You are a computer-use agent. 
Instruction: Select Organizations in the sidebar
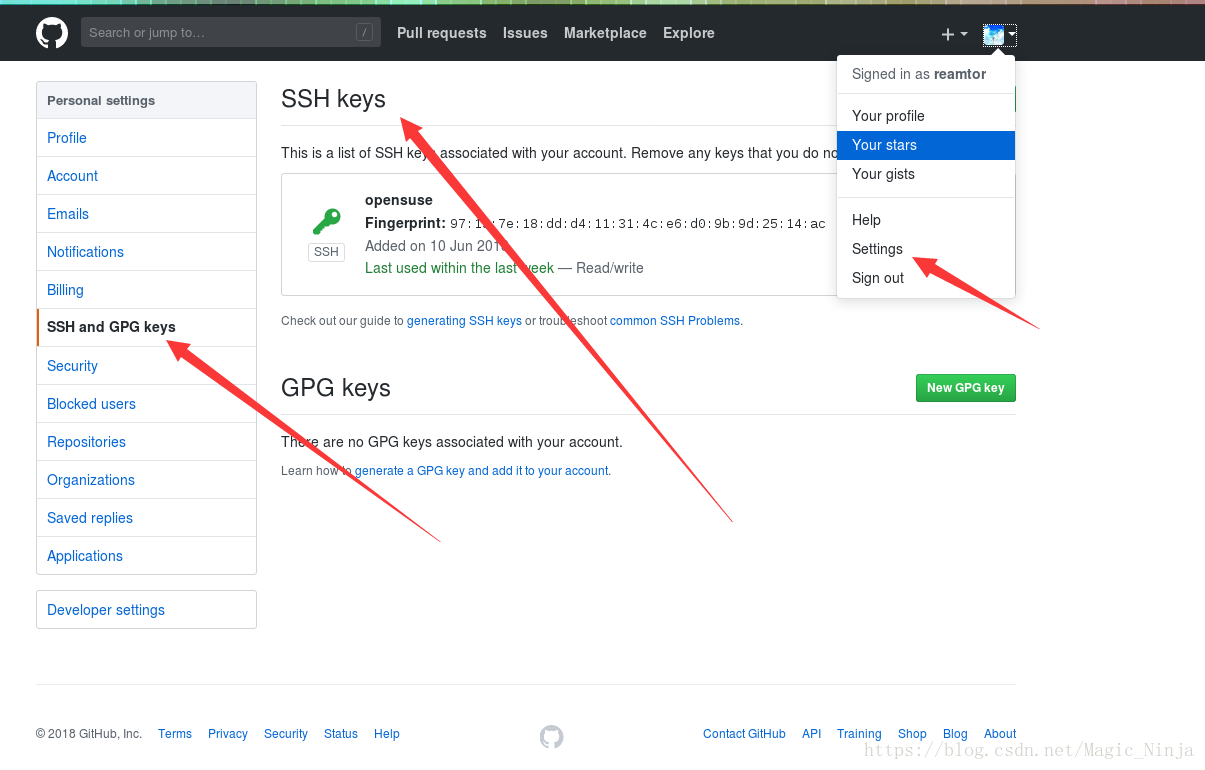[x=146, y=480]
